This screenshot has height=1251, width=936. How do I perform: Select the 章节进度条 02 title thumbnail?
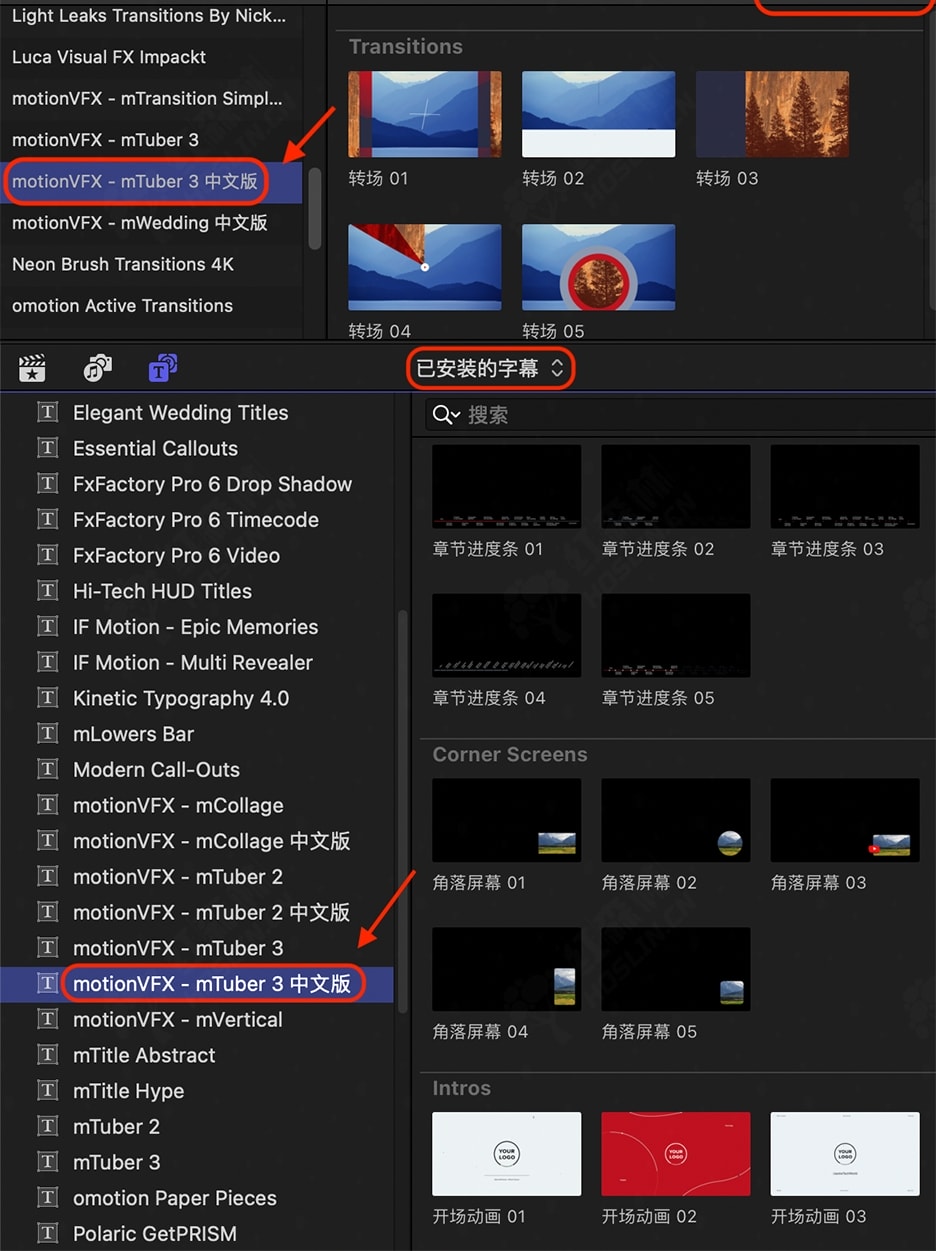[x=676, y=487]
